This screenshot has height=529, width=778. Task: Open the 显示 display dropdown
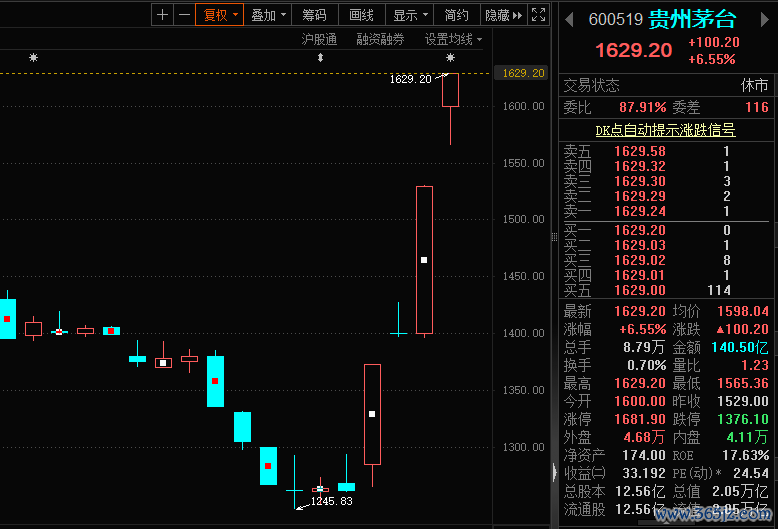point(409,15)
